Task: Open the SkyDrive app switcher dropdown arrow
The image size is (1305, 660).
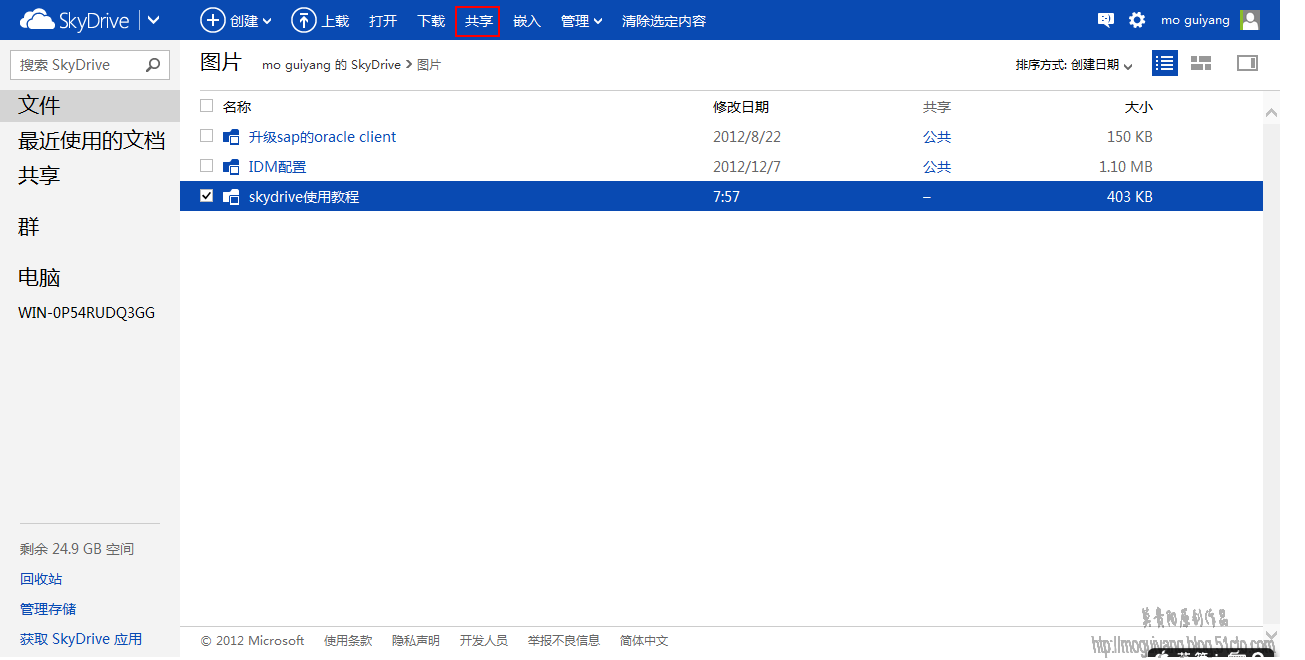Action: 153,20
